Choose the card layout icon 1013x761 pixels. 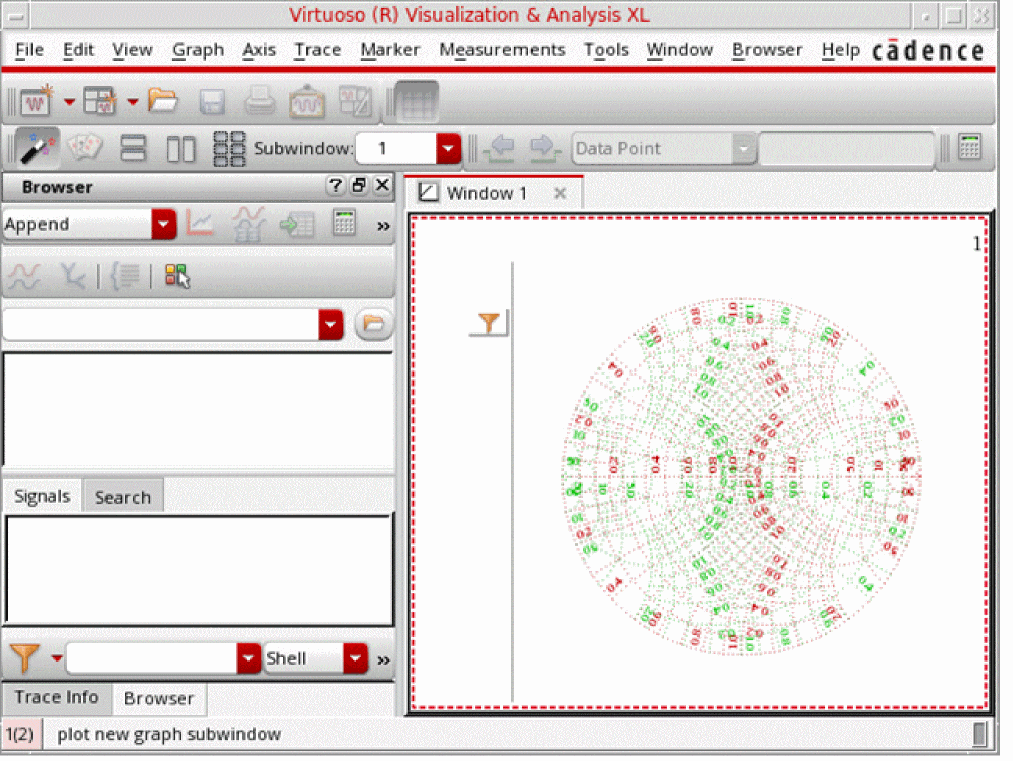click(x=85, y=148)
